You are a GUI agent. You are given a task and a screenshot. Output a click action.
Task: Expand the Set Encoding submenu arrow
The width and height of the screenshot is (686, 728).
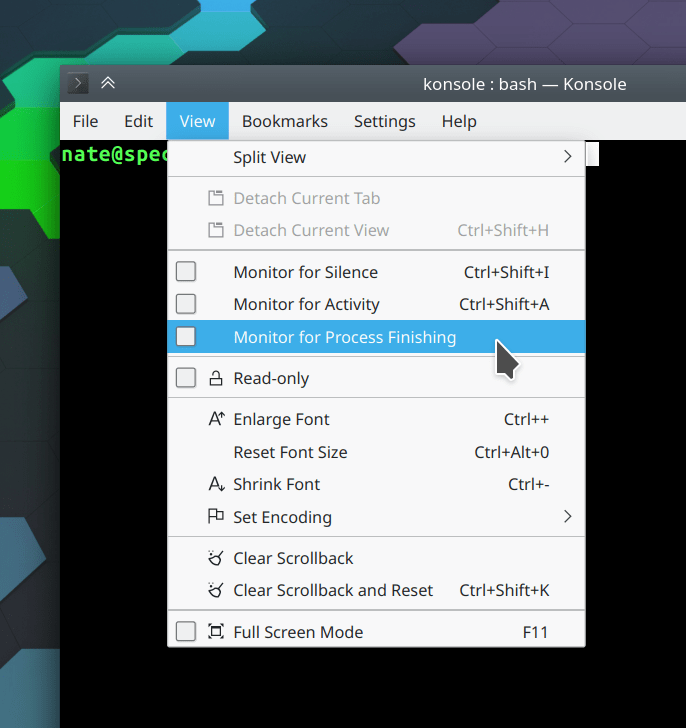coord(567,517)
